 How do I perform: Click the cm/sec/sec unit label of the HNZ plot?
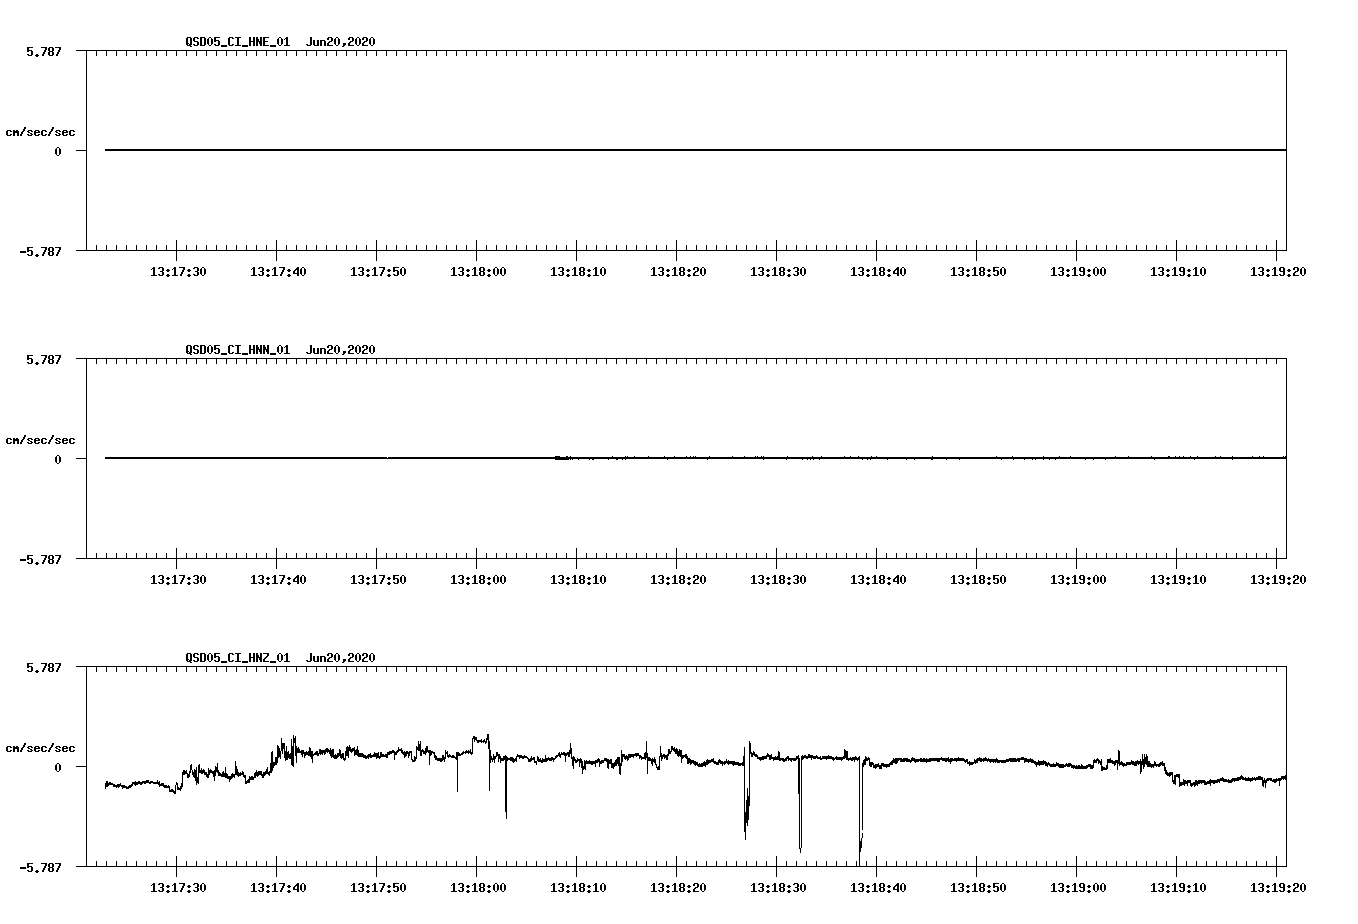click(40, 748)
